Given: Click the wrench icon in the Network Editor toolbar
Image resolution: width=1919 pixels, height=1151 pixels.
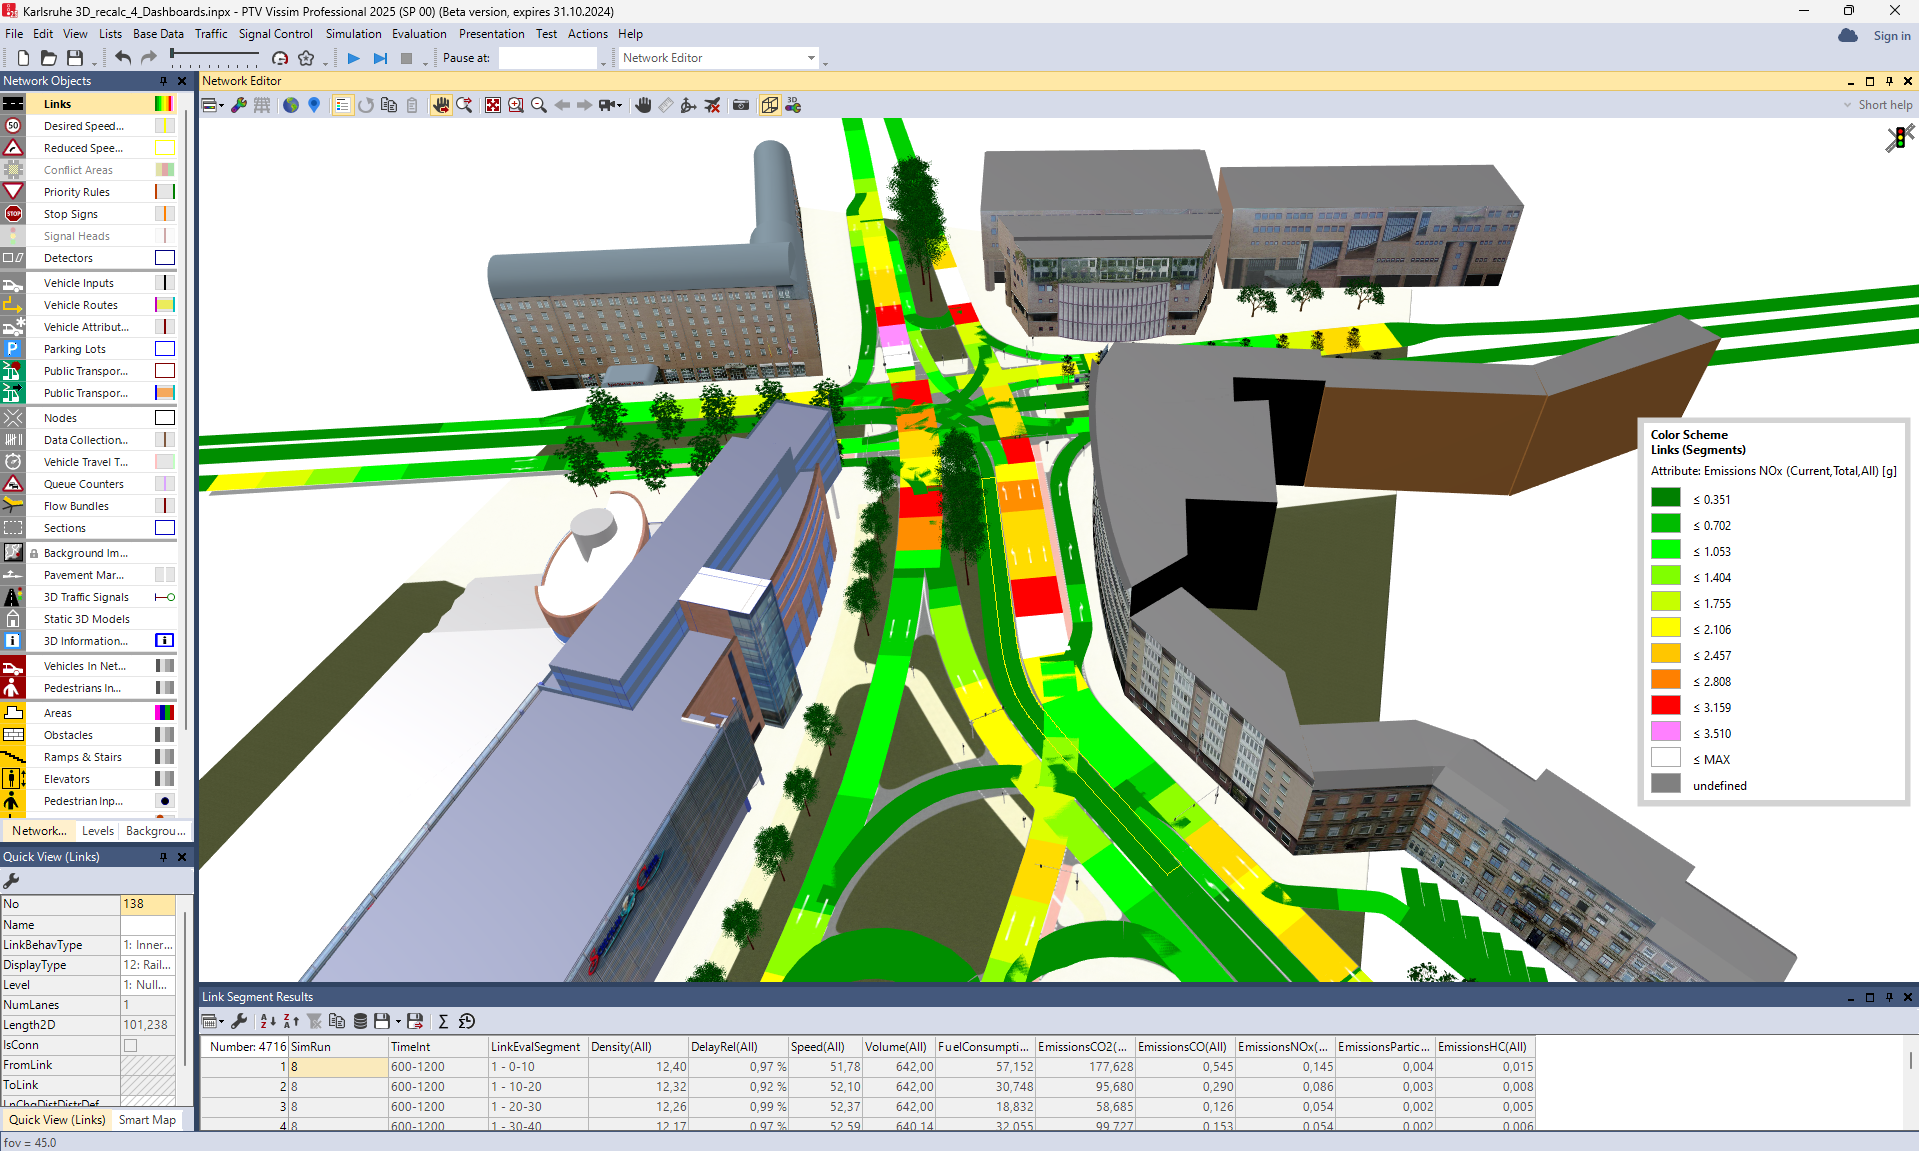Looking at the screenshot, I should (239, 105).
